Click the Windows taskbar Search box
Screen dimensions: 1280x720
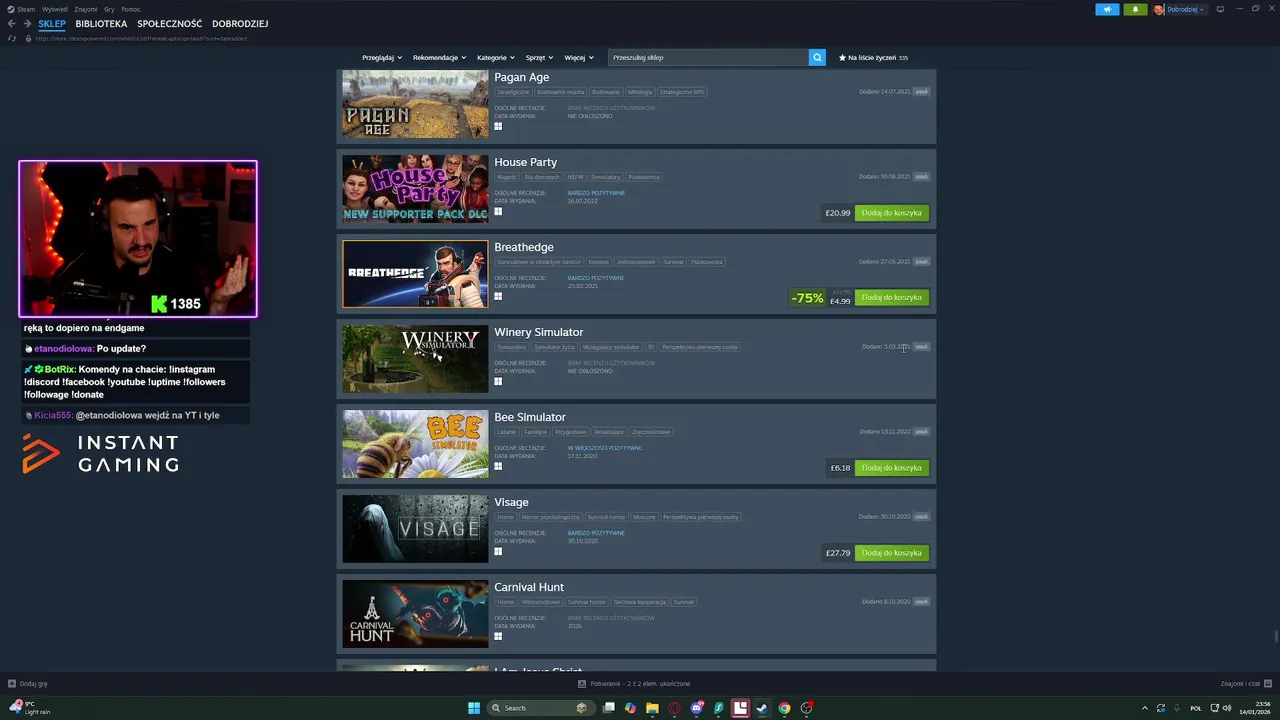point(539,708)
